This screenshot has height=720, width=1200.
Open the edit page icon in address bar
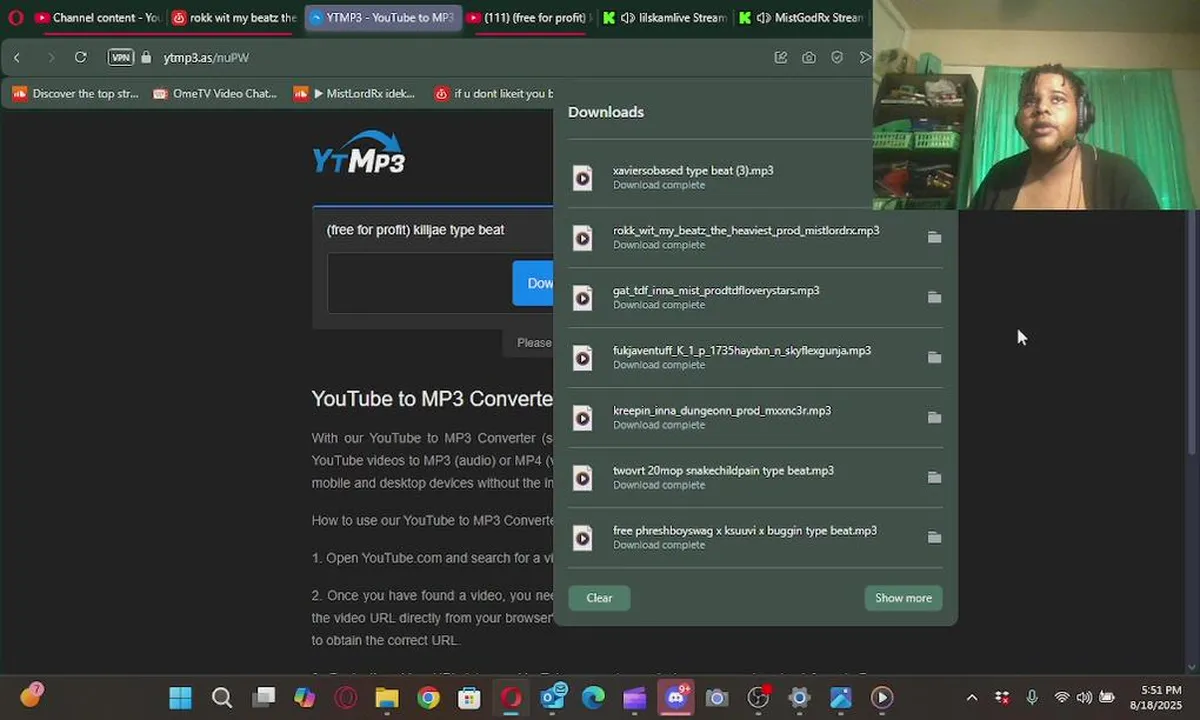781,58
